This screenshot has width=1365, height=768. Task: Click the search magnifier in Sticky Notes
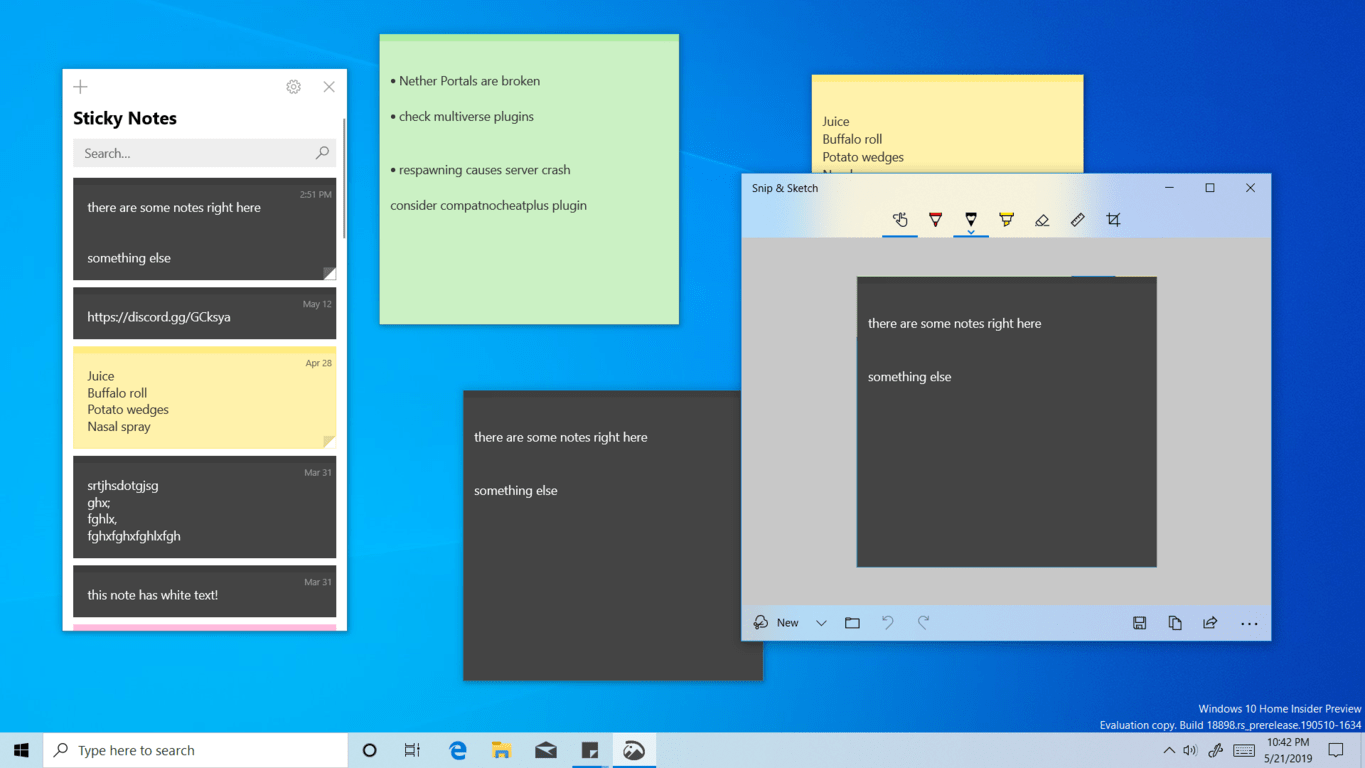322,153
